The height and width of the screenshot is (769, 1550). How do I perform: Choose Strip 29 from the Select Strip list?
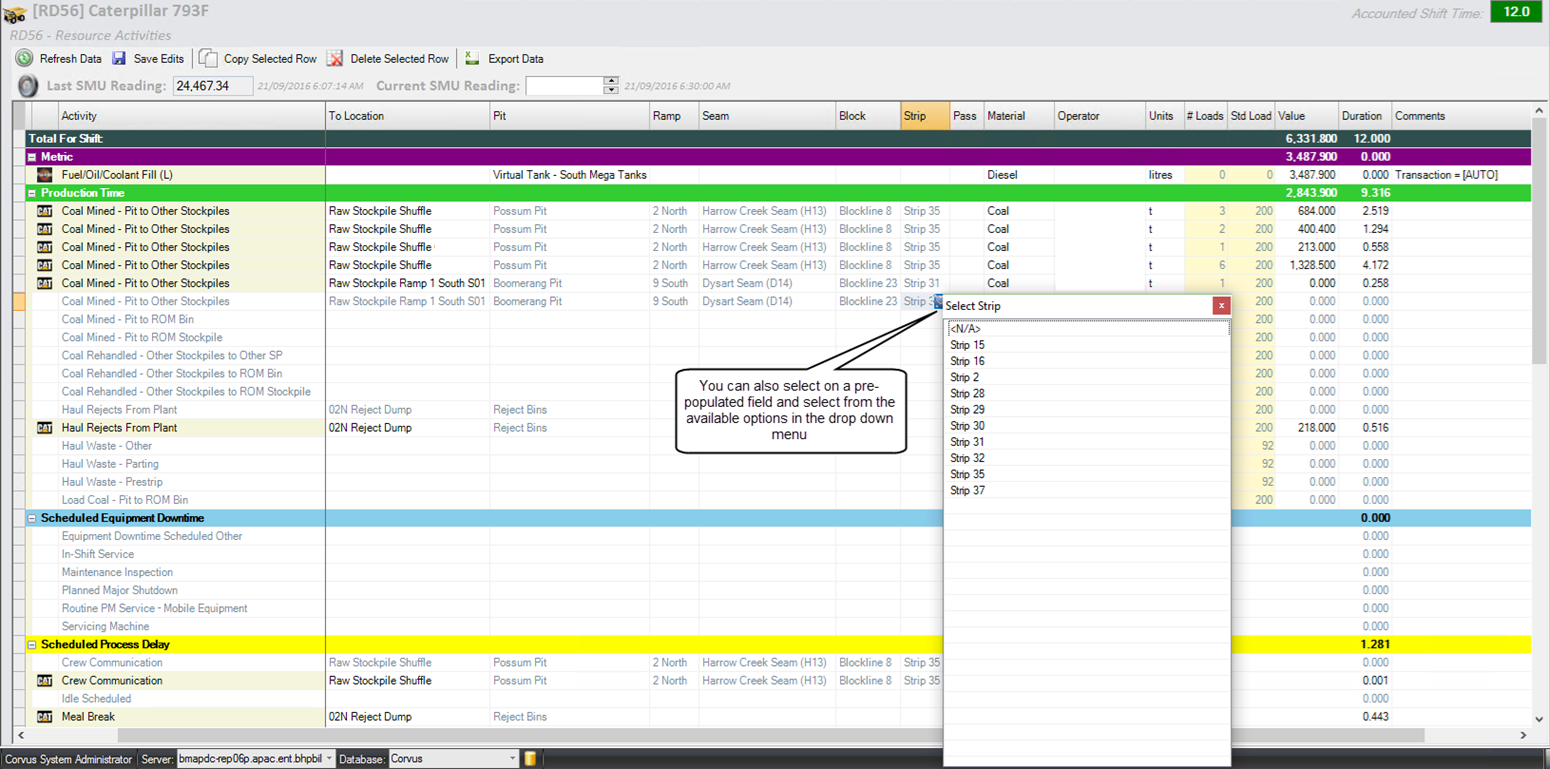(1087, 410)
